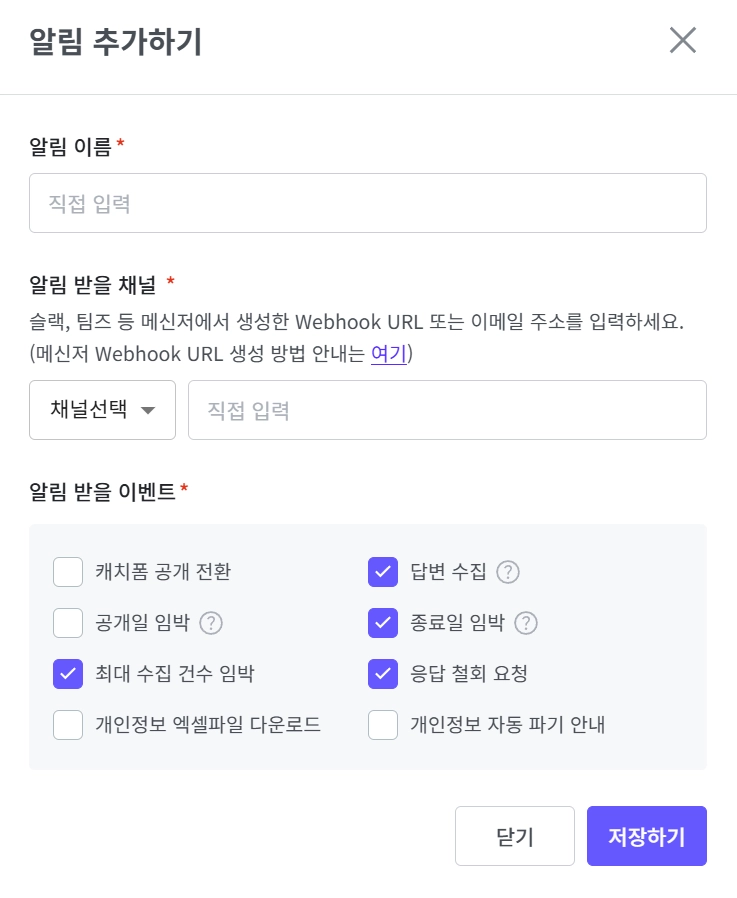737x898 pixels.
Task: Click help icon beside 공개일 임박
Action: point(211,623)
